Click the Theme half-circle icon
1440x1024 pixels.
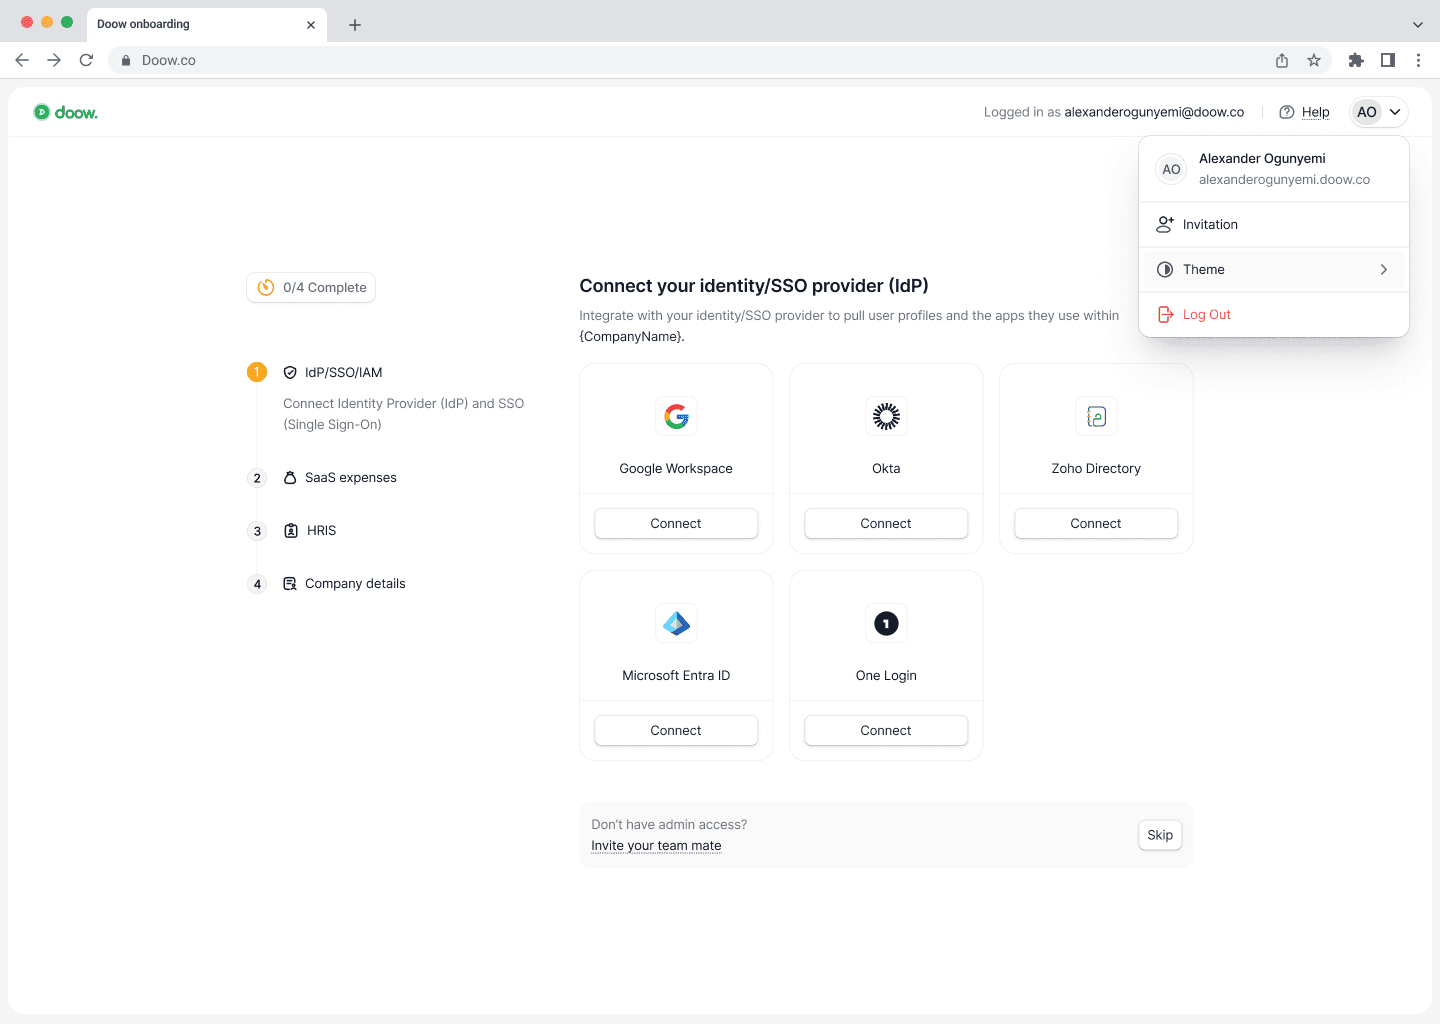(1165, 269)
